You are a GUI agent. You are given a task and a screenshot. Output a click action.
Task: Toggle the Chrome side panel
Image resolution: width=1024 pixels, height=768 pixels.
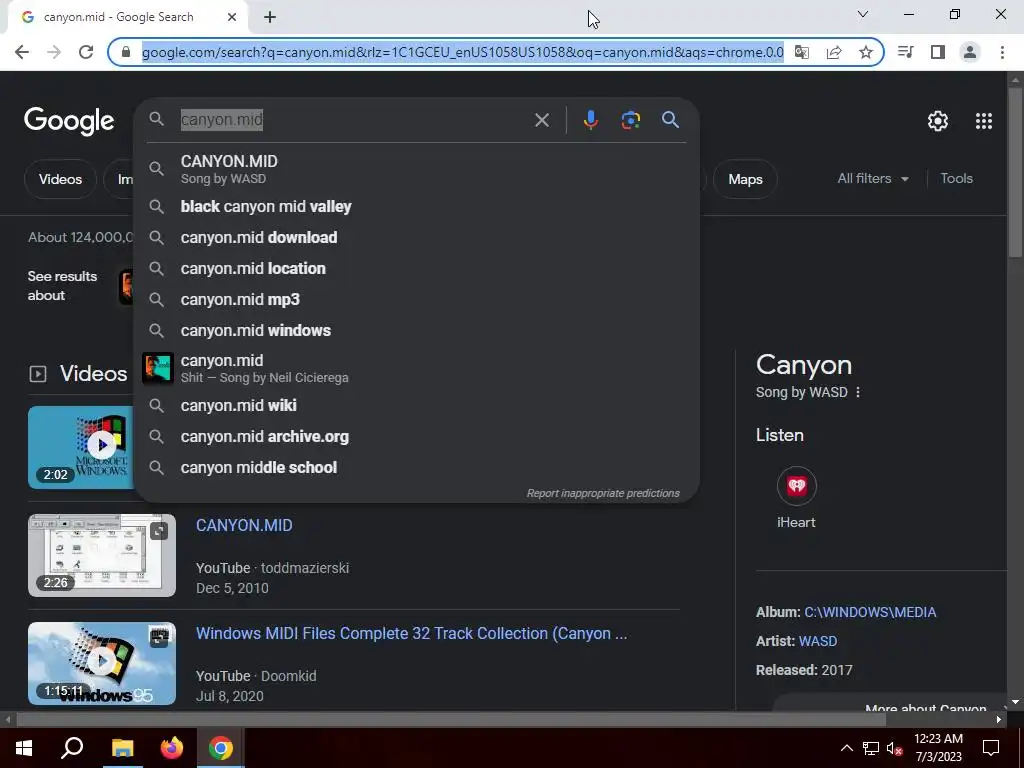[x=938, y=52]
